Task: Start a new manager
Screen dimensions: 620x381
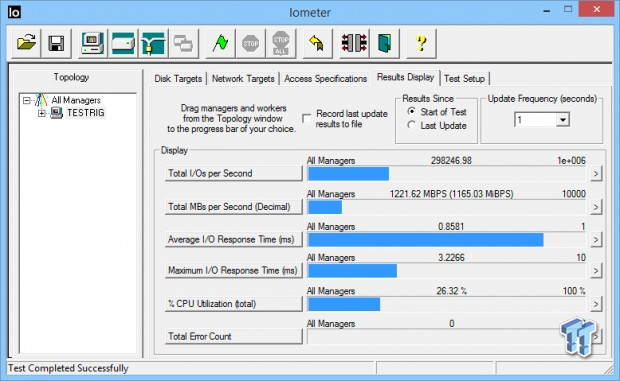Action: (93, 43)
